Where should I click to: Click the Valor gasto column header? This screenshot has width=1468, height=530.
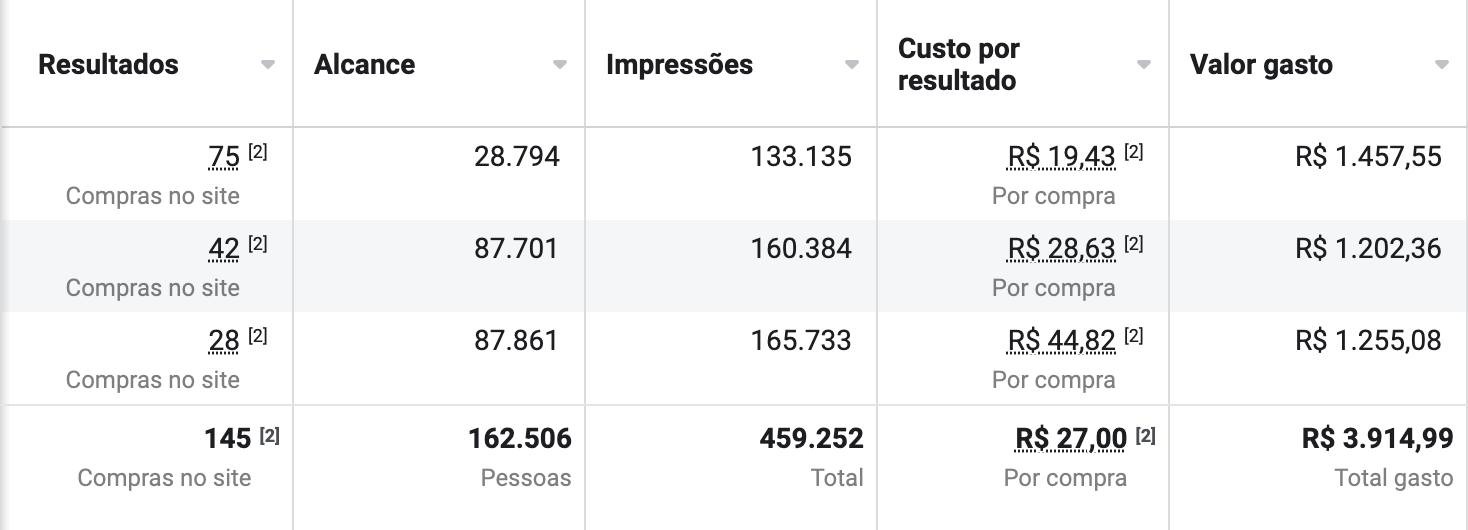coord(1260,65)
